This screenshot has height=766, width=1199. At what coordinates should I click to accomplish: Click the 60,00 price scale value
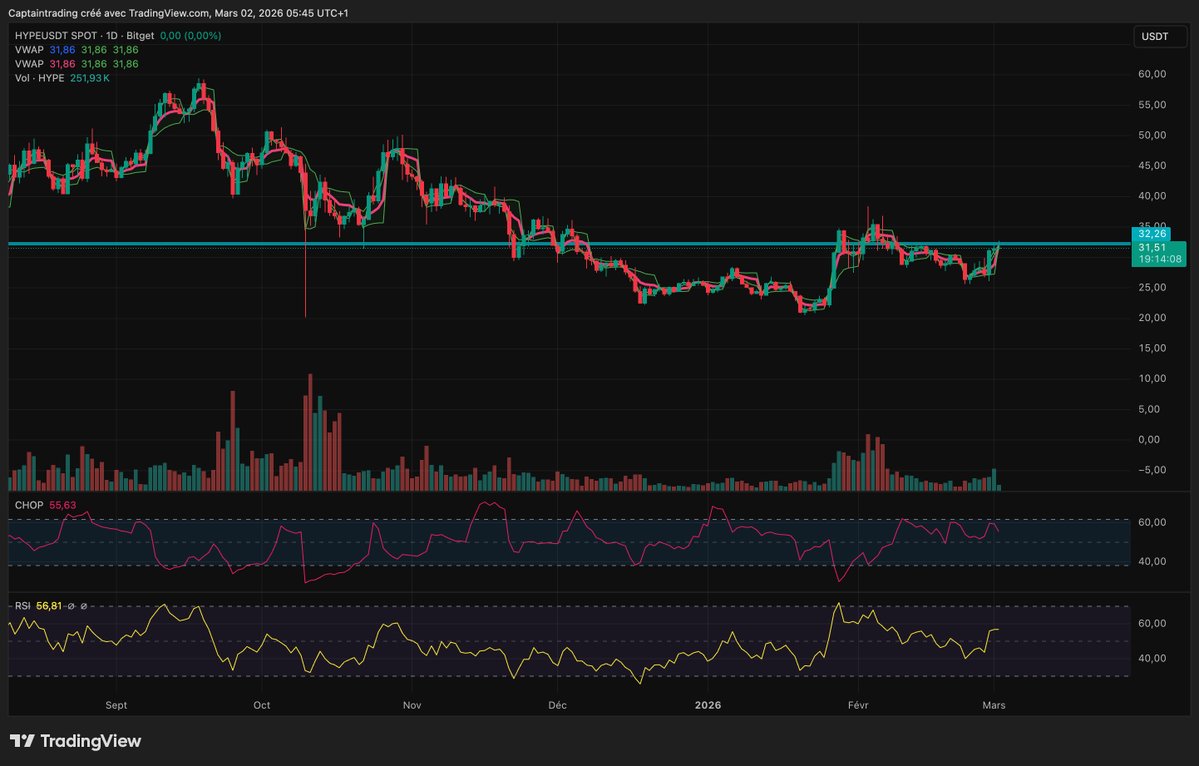click(x=1151, y=73)
